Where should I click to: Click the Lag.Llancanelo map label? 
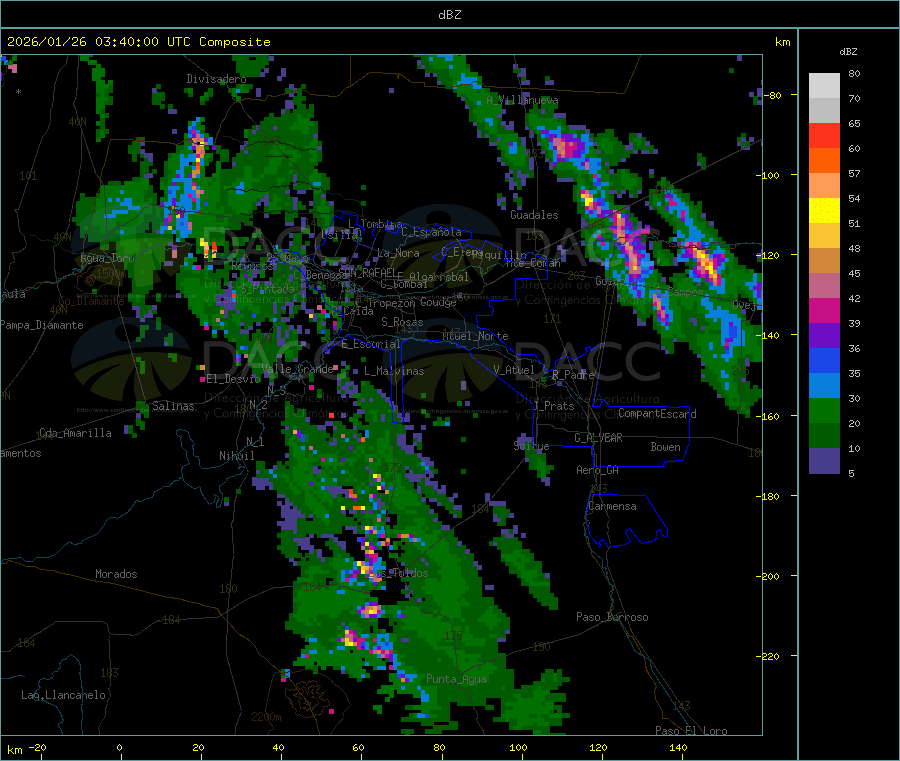coord(63,695)
